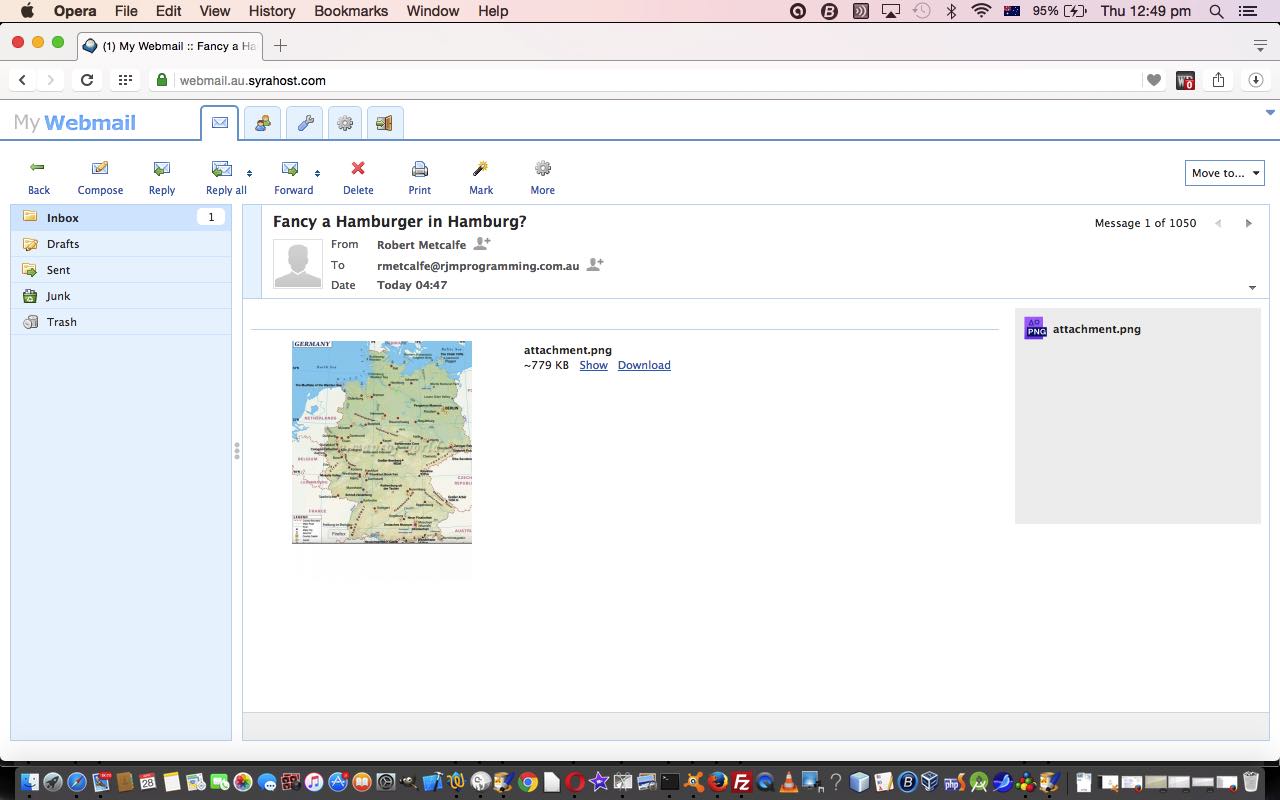This screenshot has width=1280, height=800.
Task: Open the Settings gear tab icon
Action: click(345, 123)
